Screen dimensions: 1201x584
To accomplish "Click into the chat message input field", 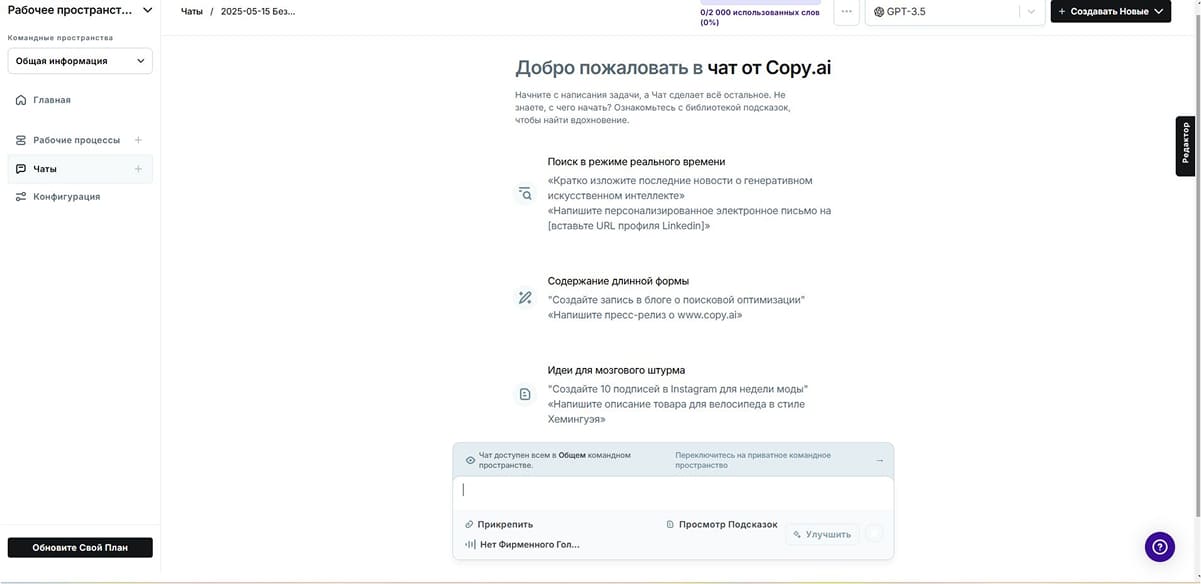I will click(673, 492).
